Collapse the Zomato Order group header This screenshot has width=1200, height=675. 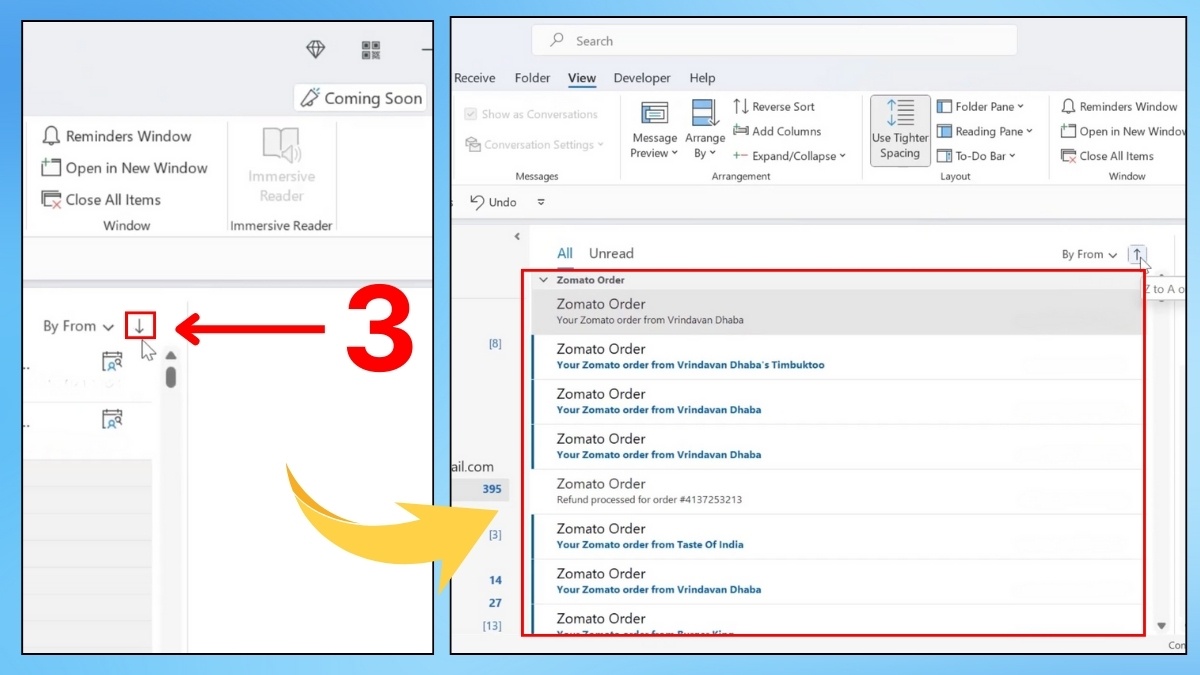(x=544, y=280)
